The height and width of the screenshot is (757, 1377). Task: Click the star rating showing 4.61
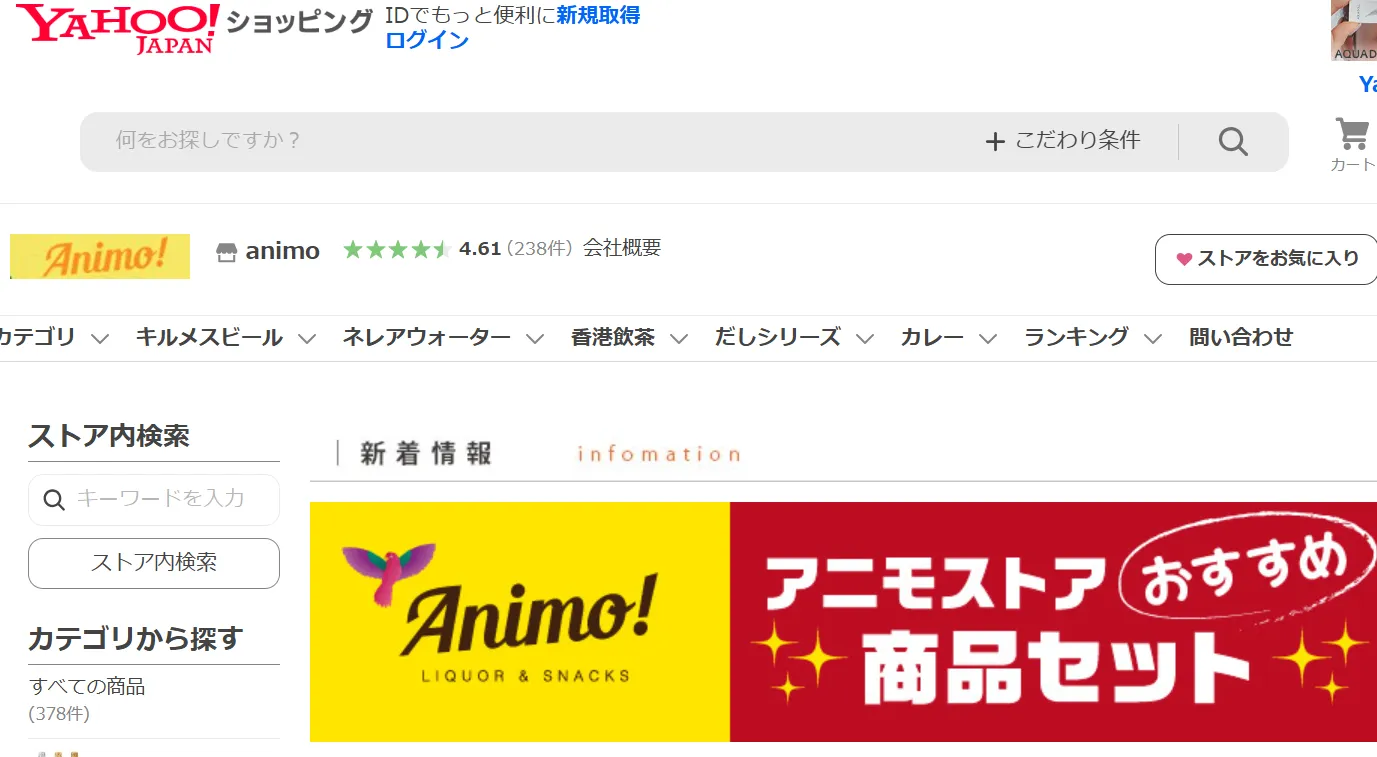[396, 249]
